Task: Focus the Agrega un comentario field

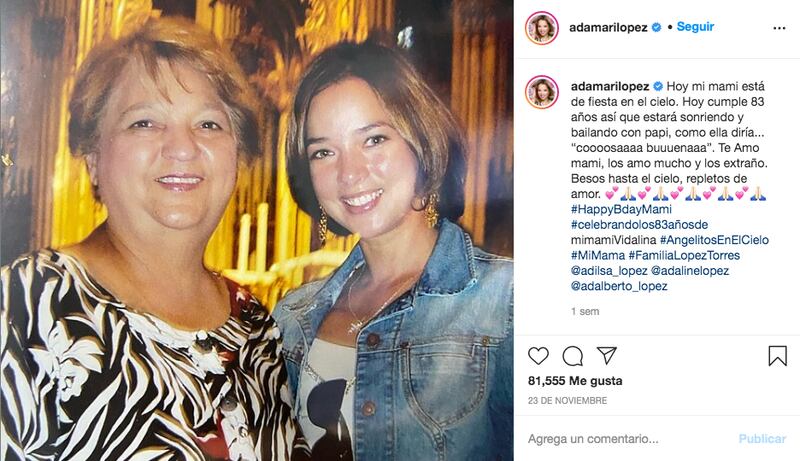Action: (629, 439)
